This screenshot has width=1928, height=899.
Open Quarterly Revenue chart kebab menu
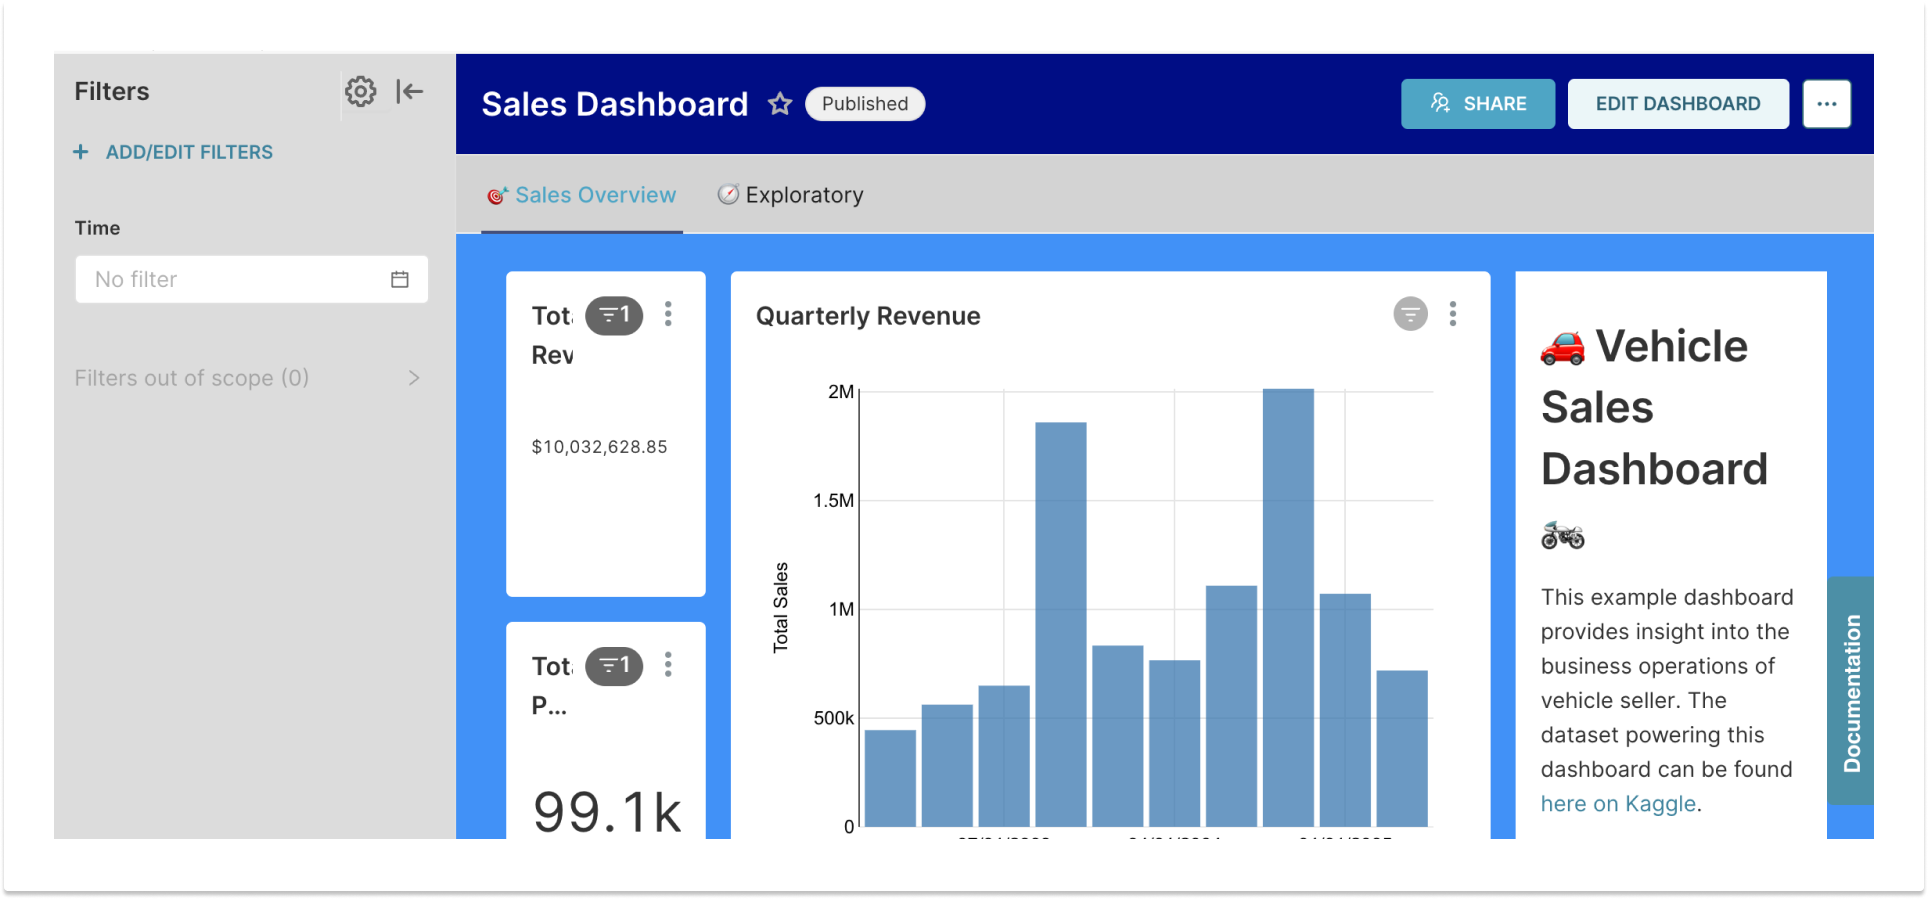pos(1453,315)
